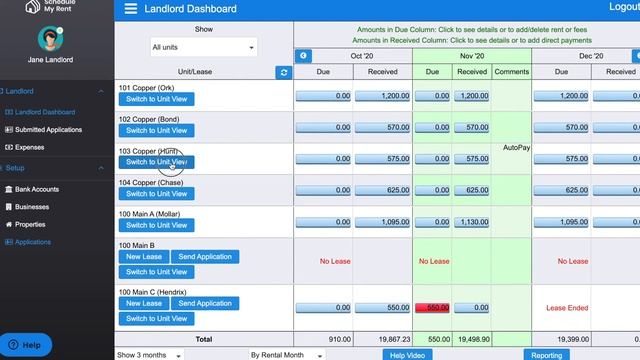The width and height of the screenshot is (640, 360).
Task: Open Businesses setup
Action: pos(32,207)
